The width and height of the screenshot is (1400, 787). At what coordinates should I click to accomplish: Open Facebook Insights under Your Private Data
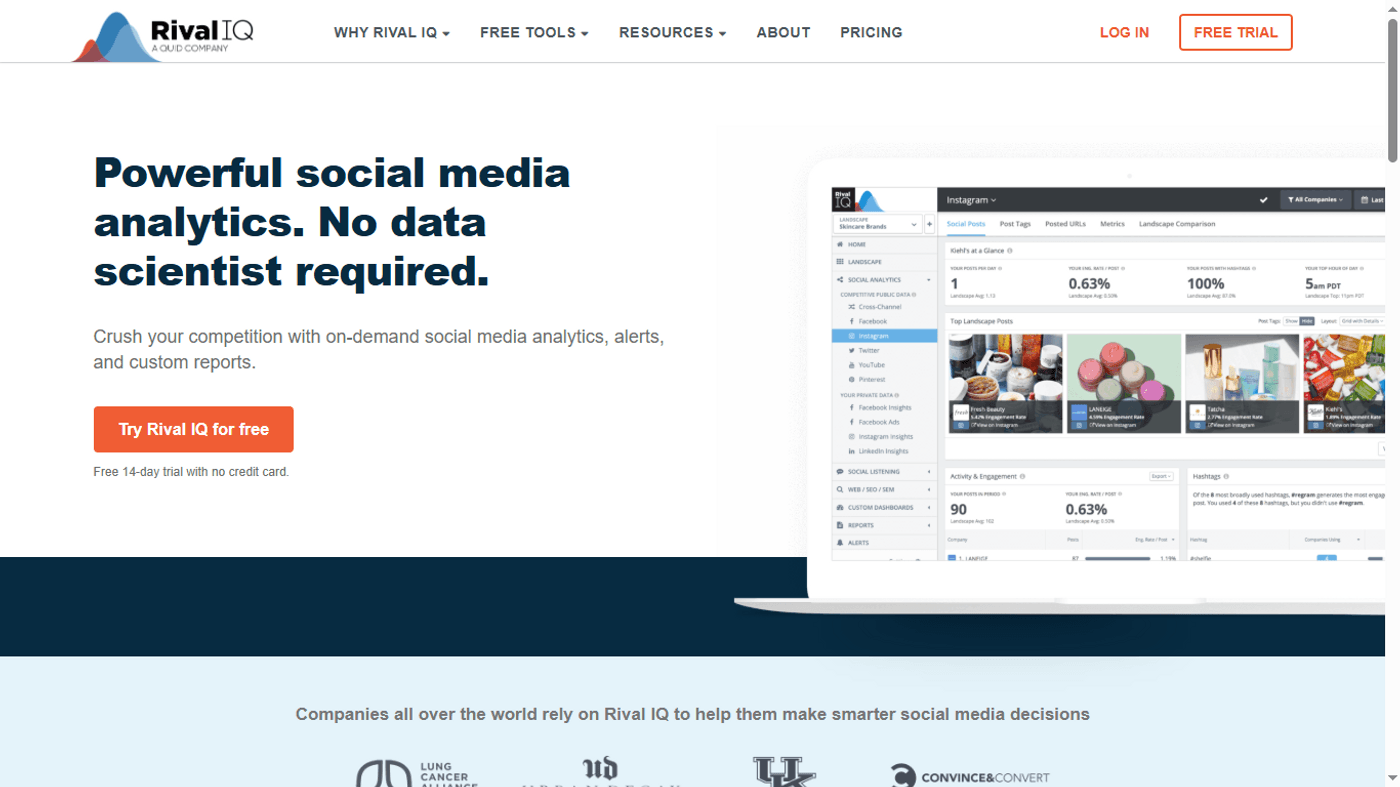[885, 406]
